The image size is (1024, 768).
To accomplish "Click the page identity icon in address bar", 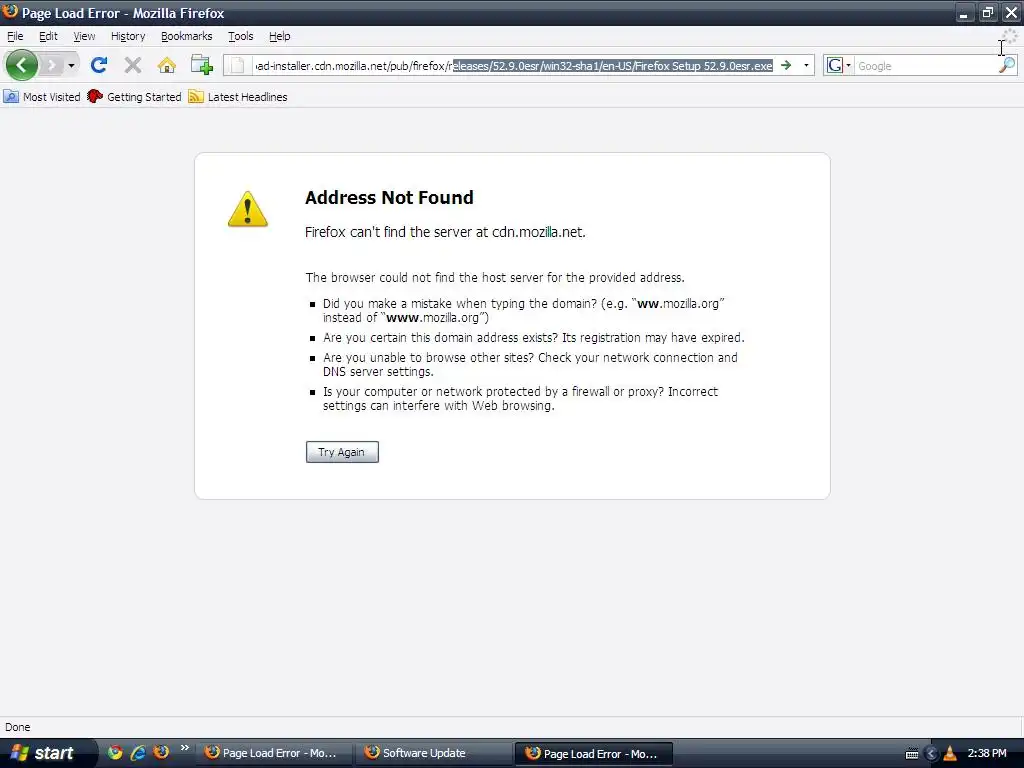I will [x=238, y=65].
